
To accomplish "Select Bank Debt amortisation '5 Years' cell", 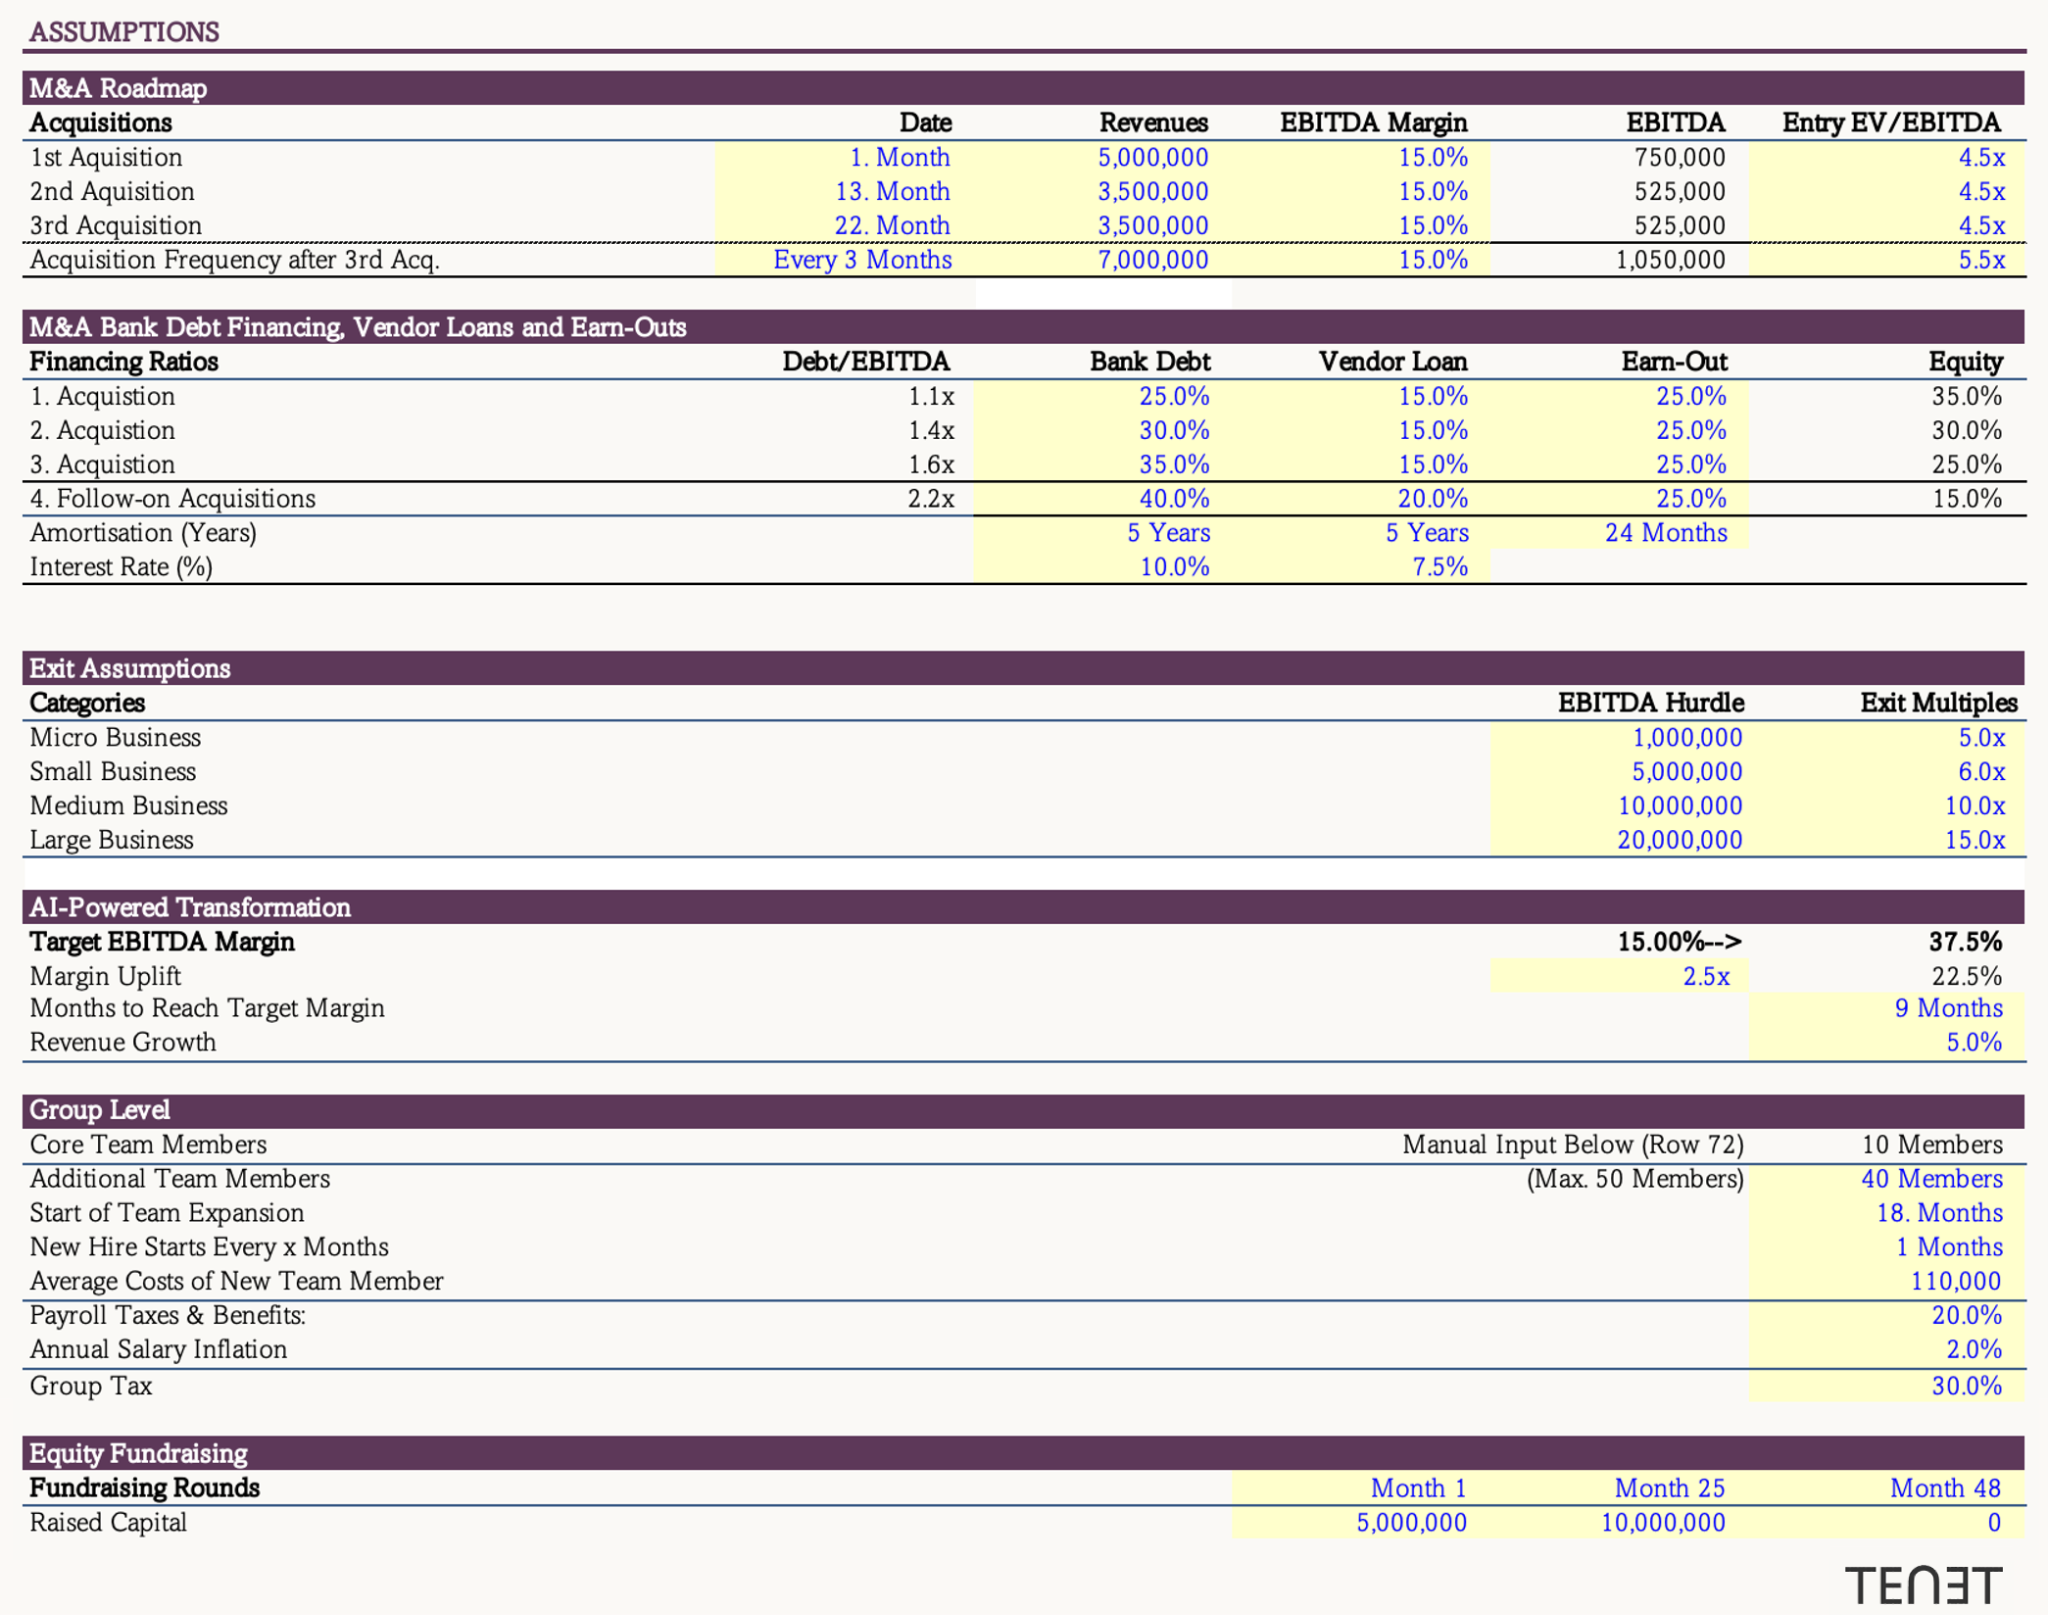I will [x=1103, y=533].
